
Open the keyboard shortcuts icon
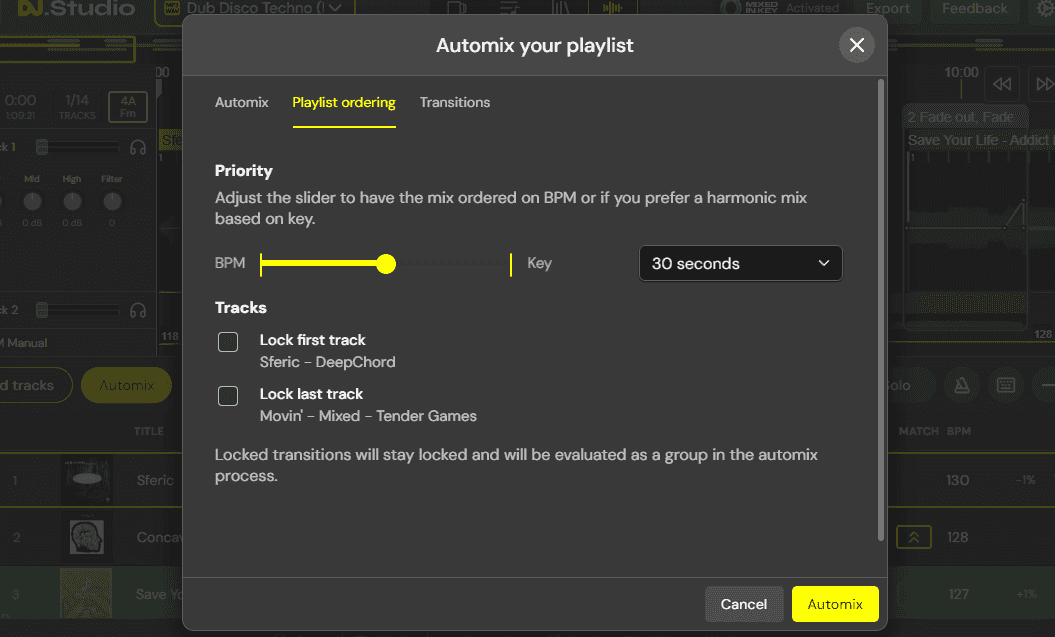tap(1006, 385)
